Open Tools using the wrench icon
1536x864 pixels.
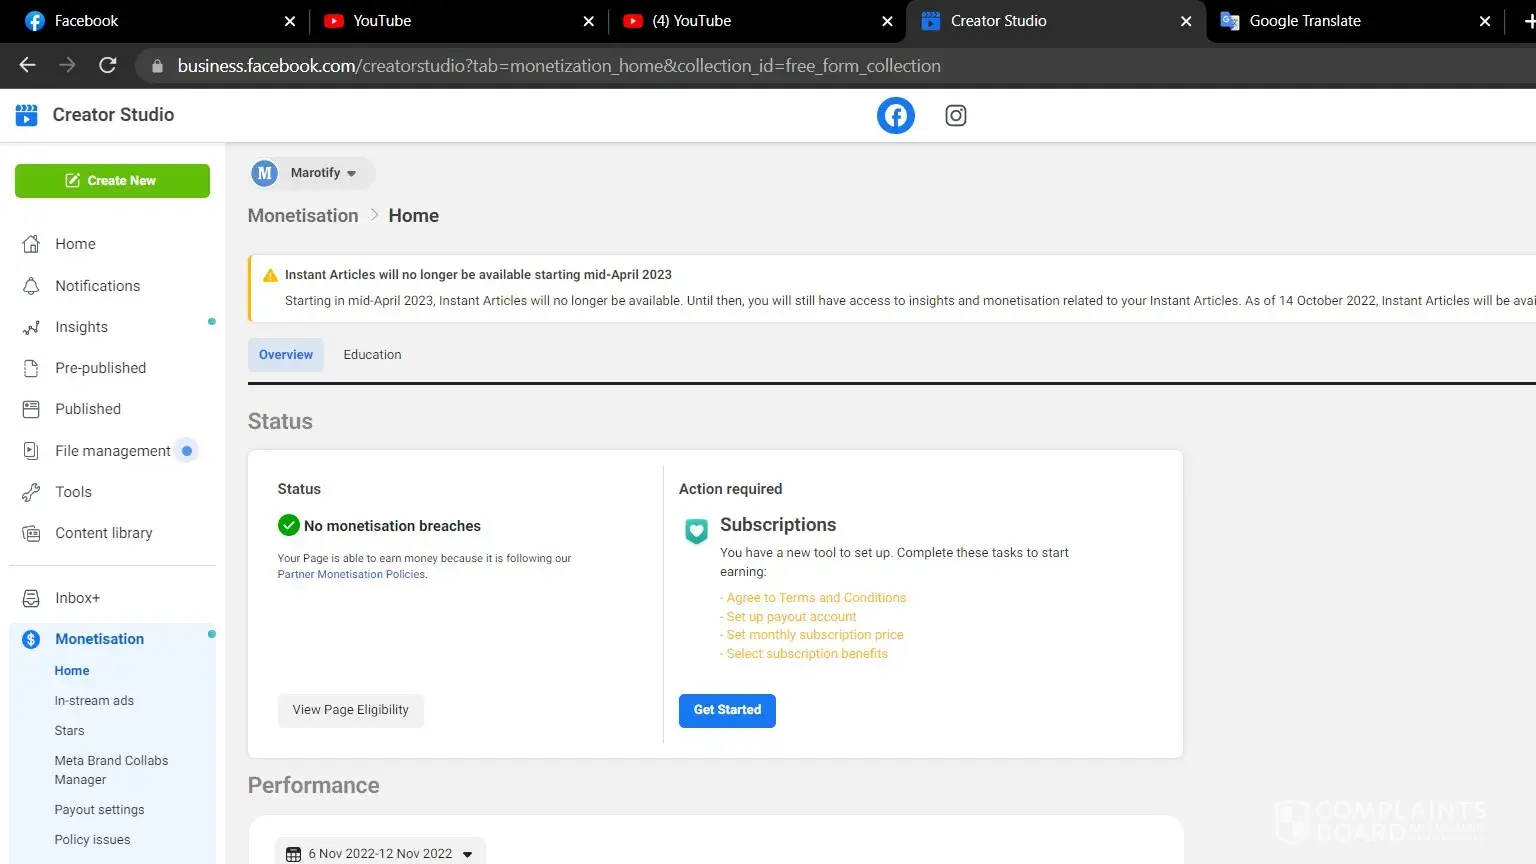pyautogui.click(x=31, y=492)
